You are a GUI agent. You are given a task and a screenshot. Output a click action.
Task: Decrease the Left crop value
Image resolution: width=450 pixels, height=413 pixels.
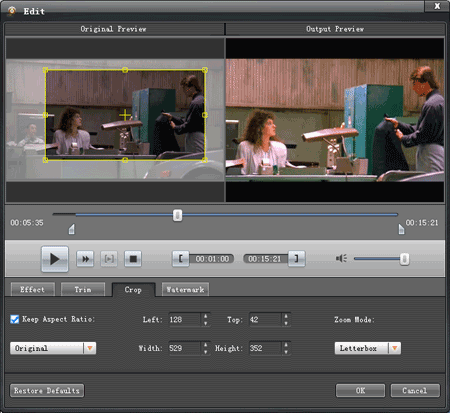coord(206,323)
